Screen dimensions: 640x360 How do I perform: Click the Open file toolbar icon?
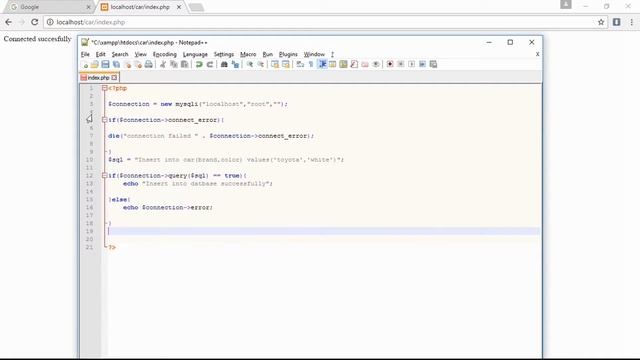click(x=95, y=64)
